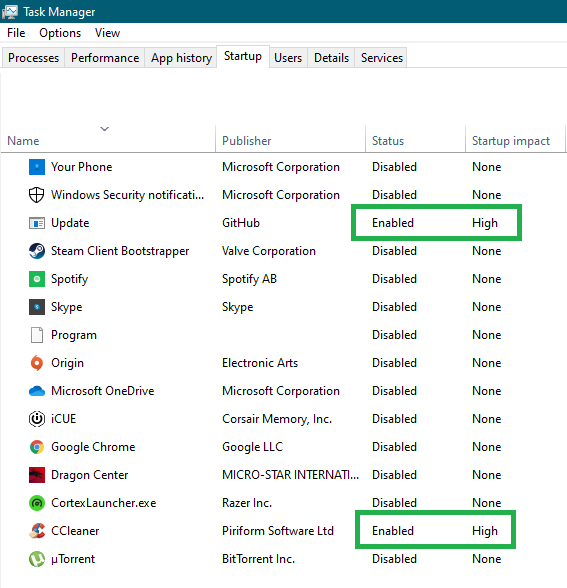Sort by Name using the chevron arrow
Image resolution: width=567 pixels, height=588 pixels.
105,129
